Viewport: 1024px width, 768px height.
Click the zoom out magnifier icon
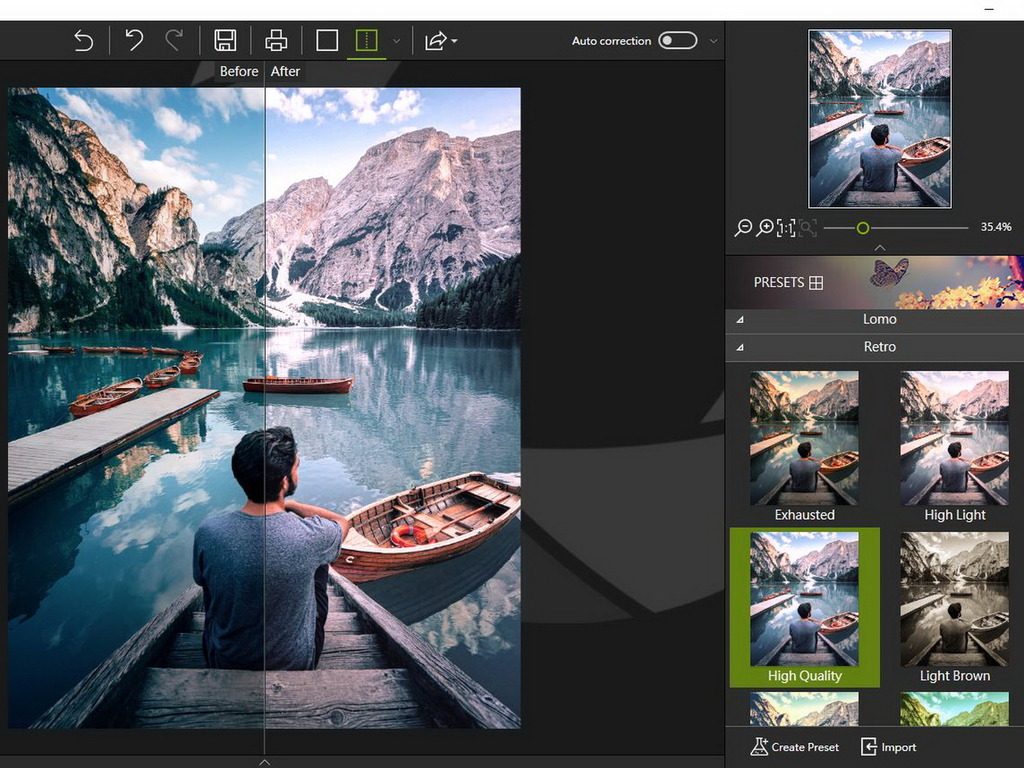(742, 228)
